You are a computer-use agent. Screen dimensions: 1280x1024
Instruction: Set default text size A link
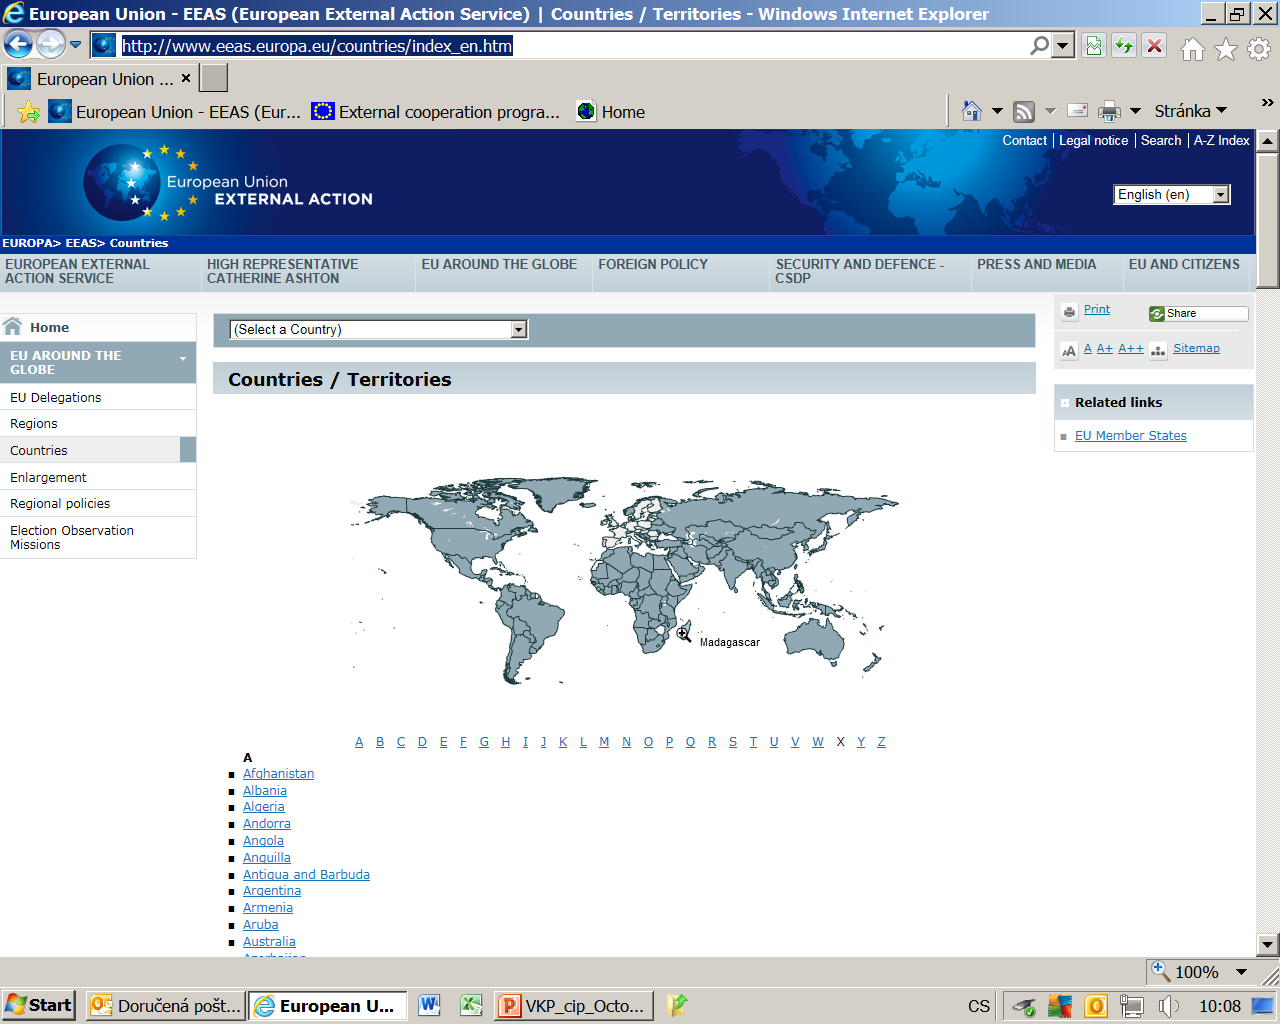[1088, 348]
